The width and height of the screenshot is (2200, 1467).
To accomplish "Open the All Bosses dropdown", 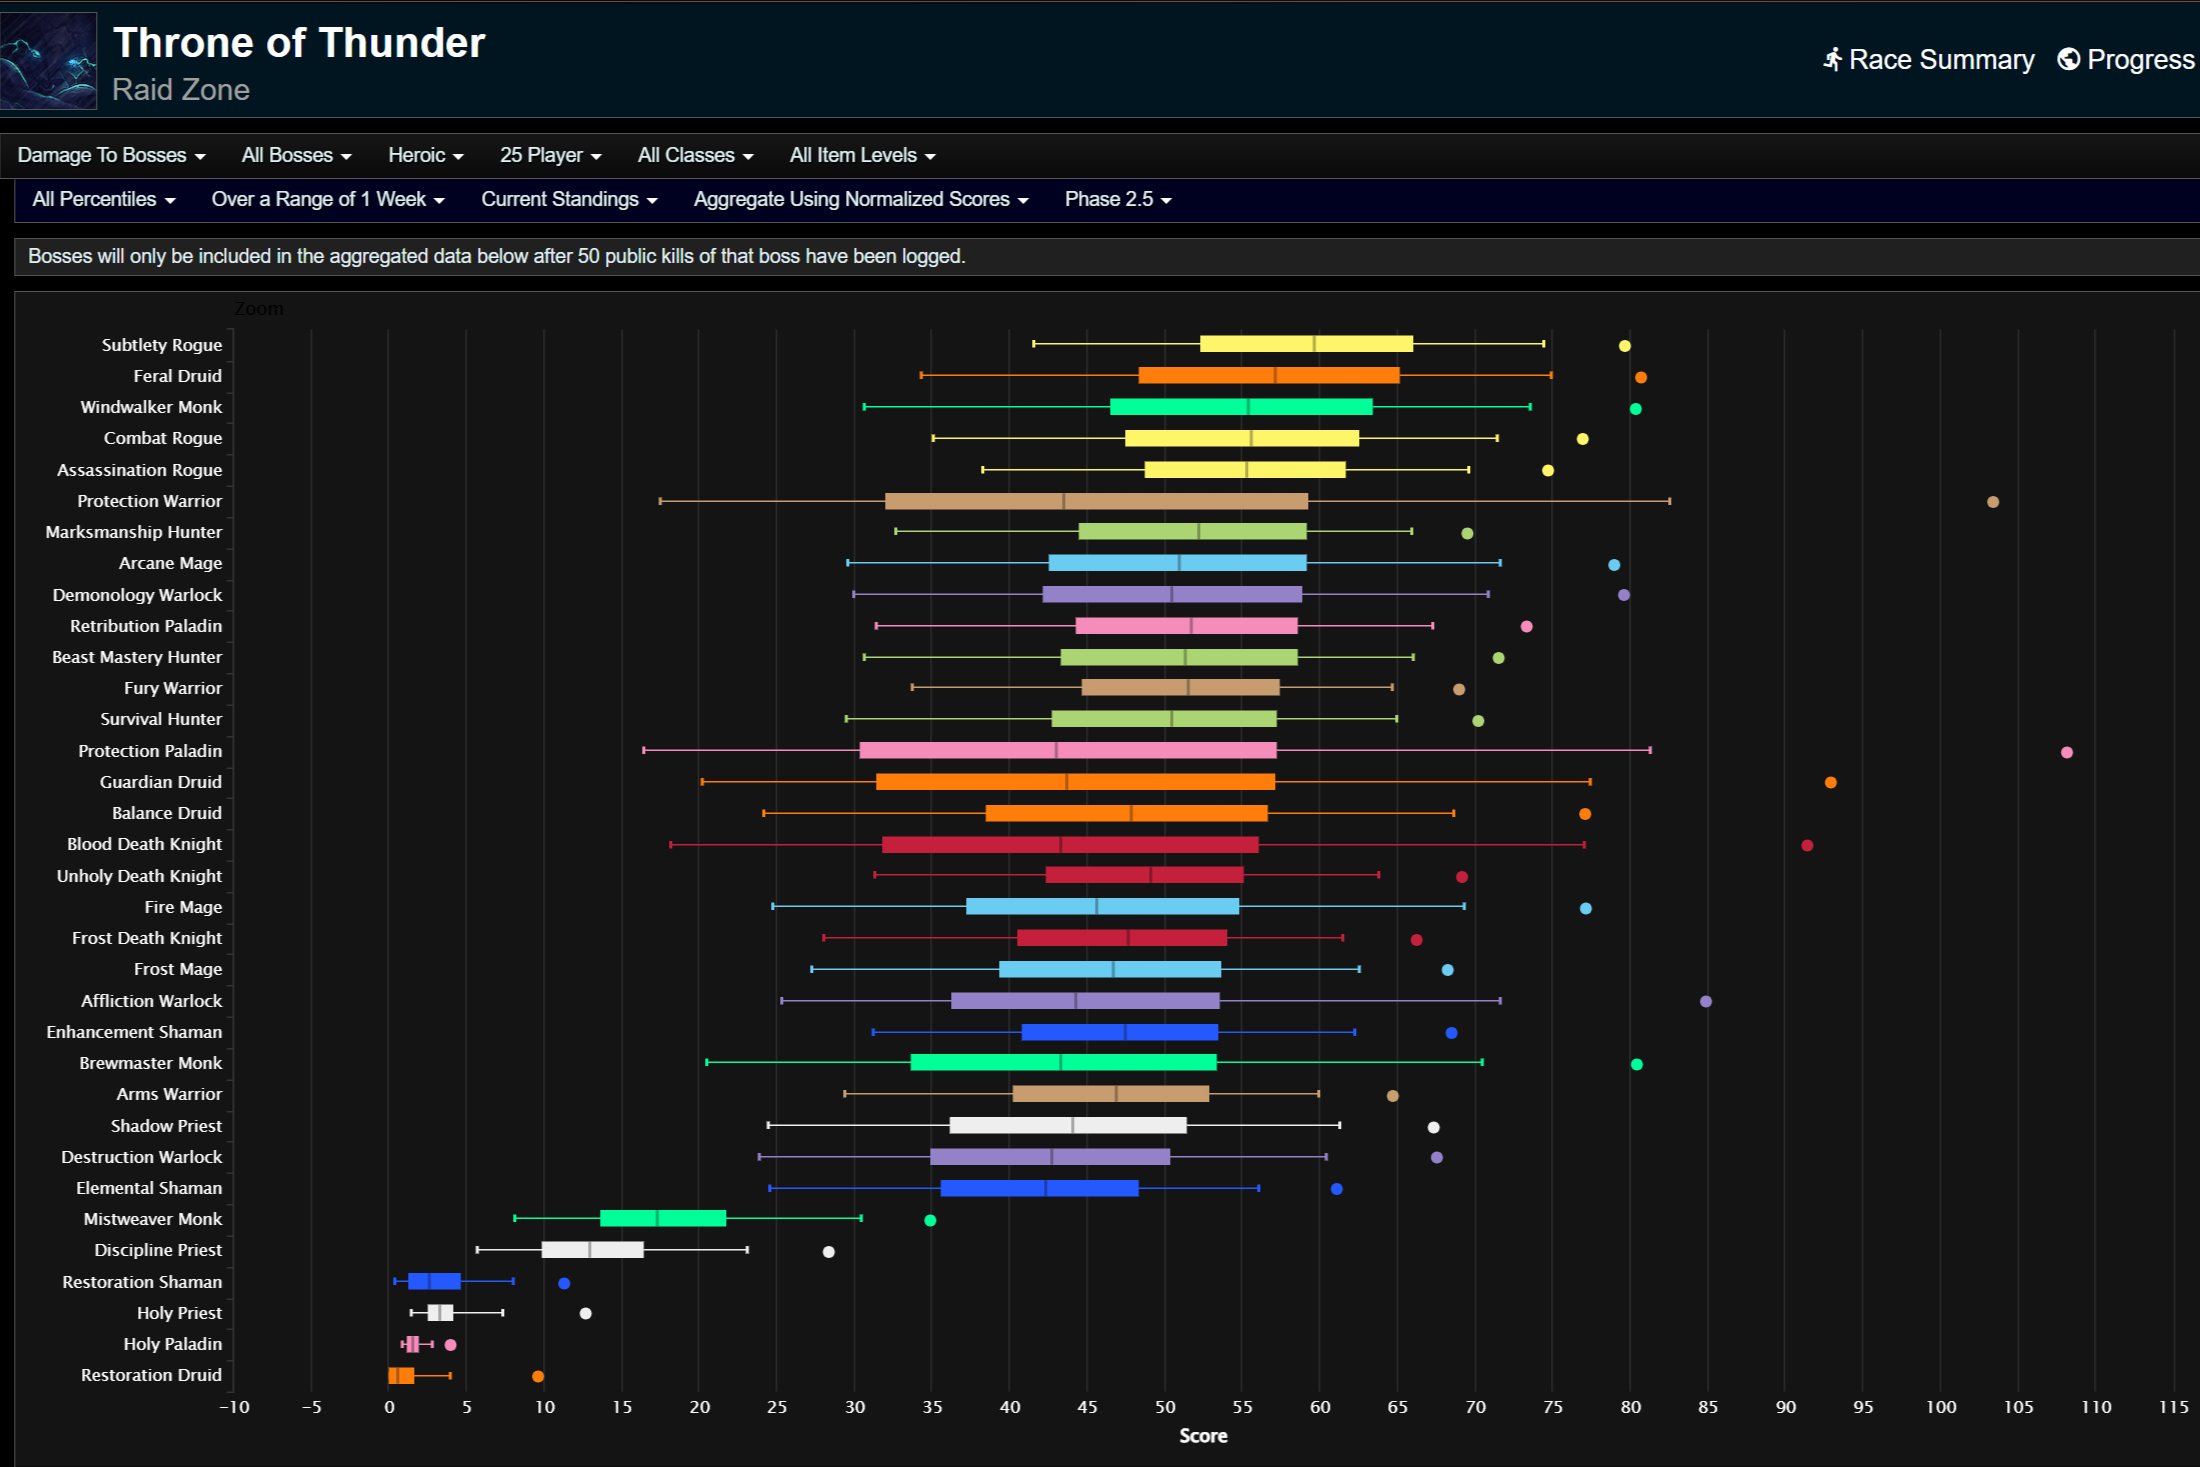I will point(296,155).
